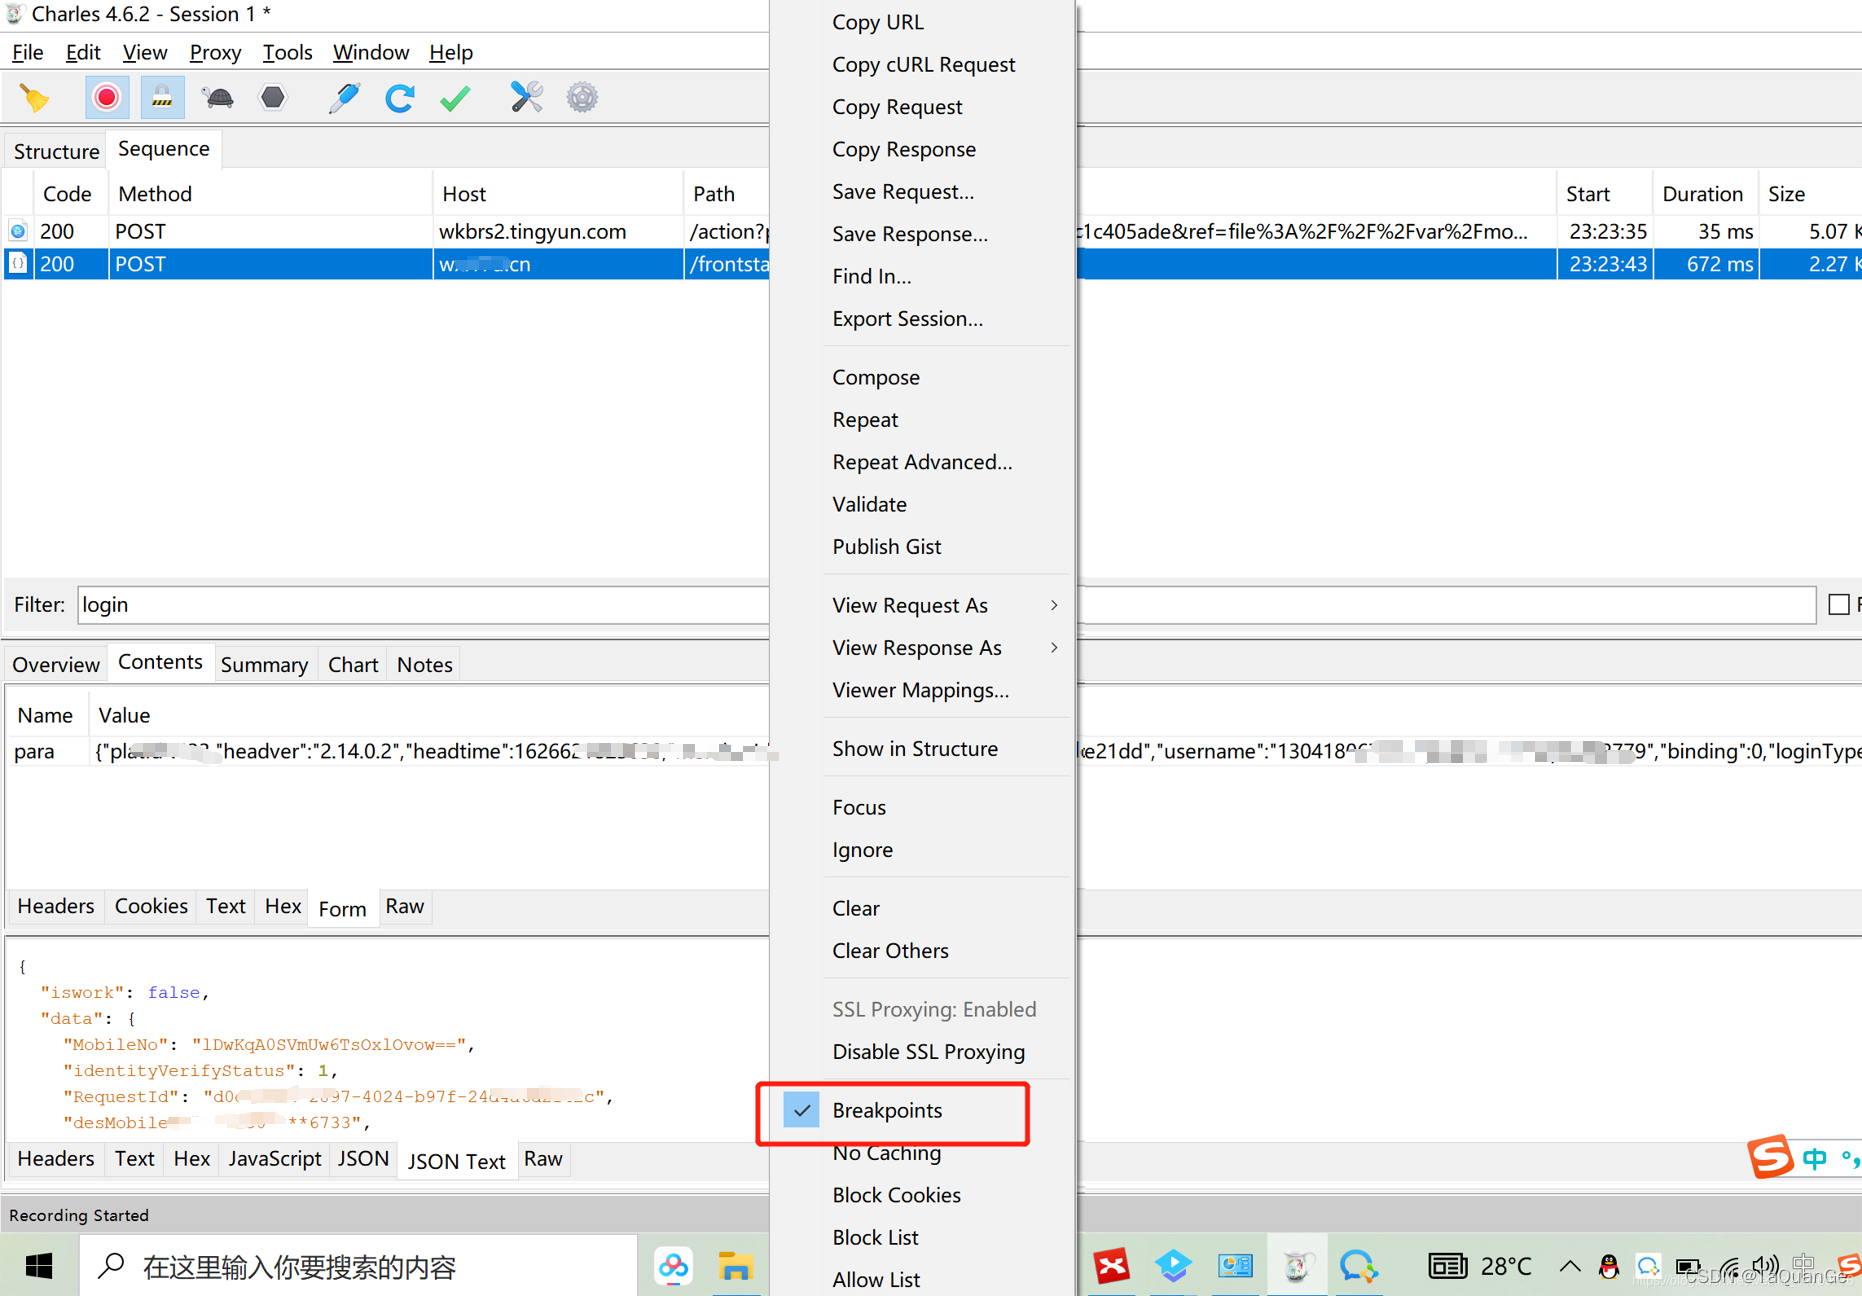Click the Charles jug icon in taskbar
The height and width of the screenshot is (1296, 1862).
click(x=1297, y=1267)
